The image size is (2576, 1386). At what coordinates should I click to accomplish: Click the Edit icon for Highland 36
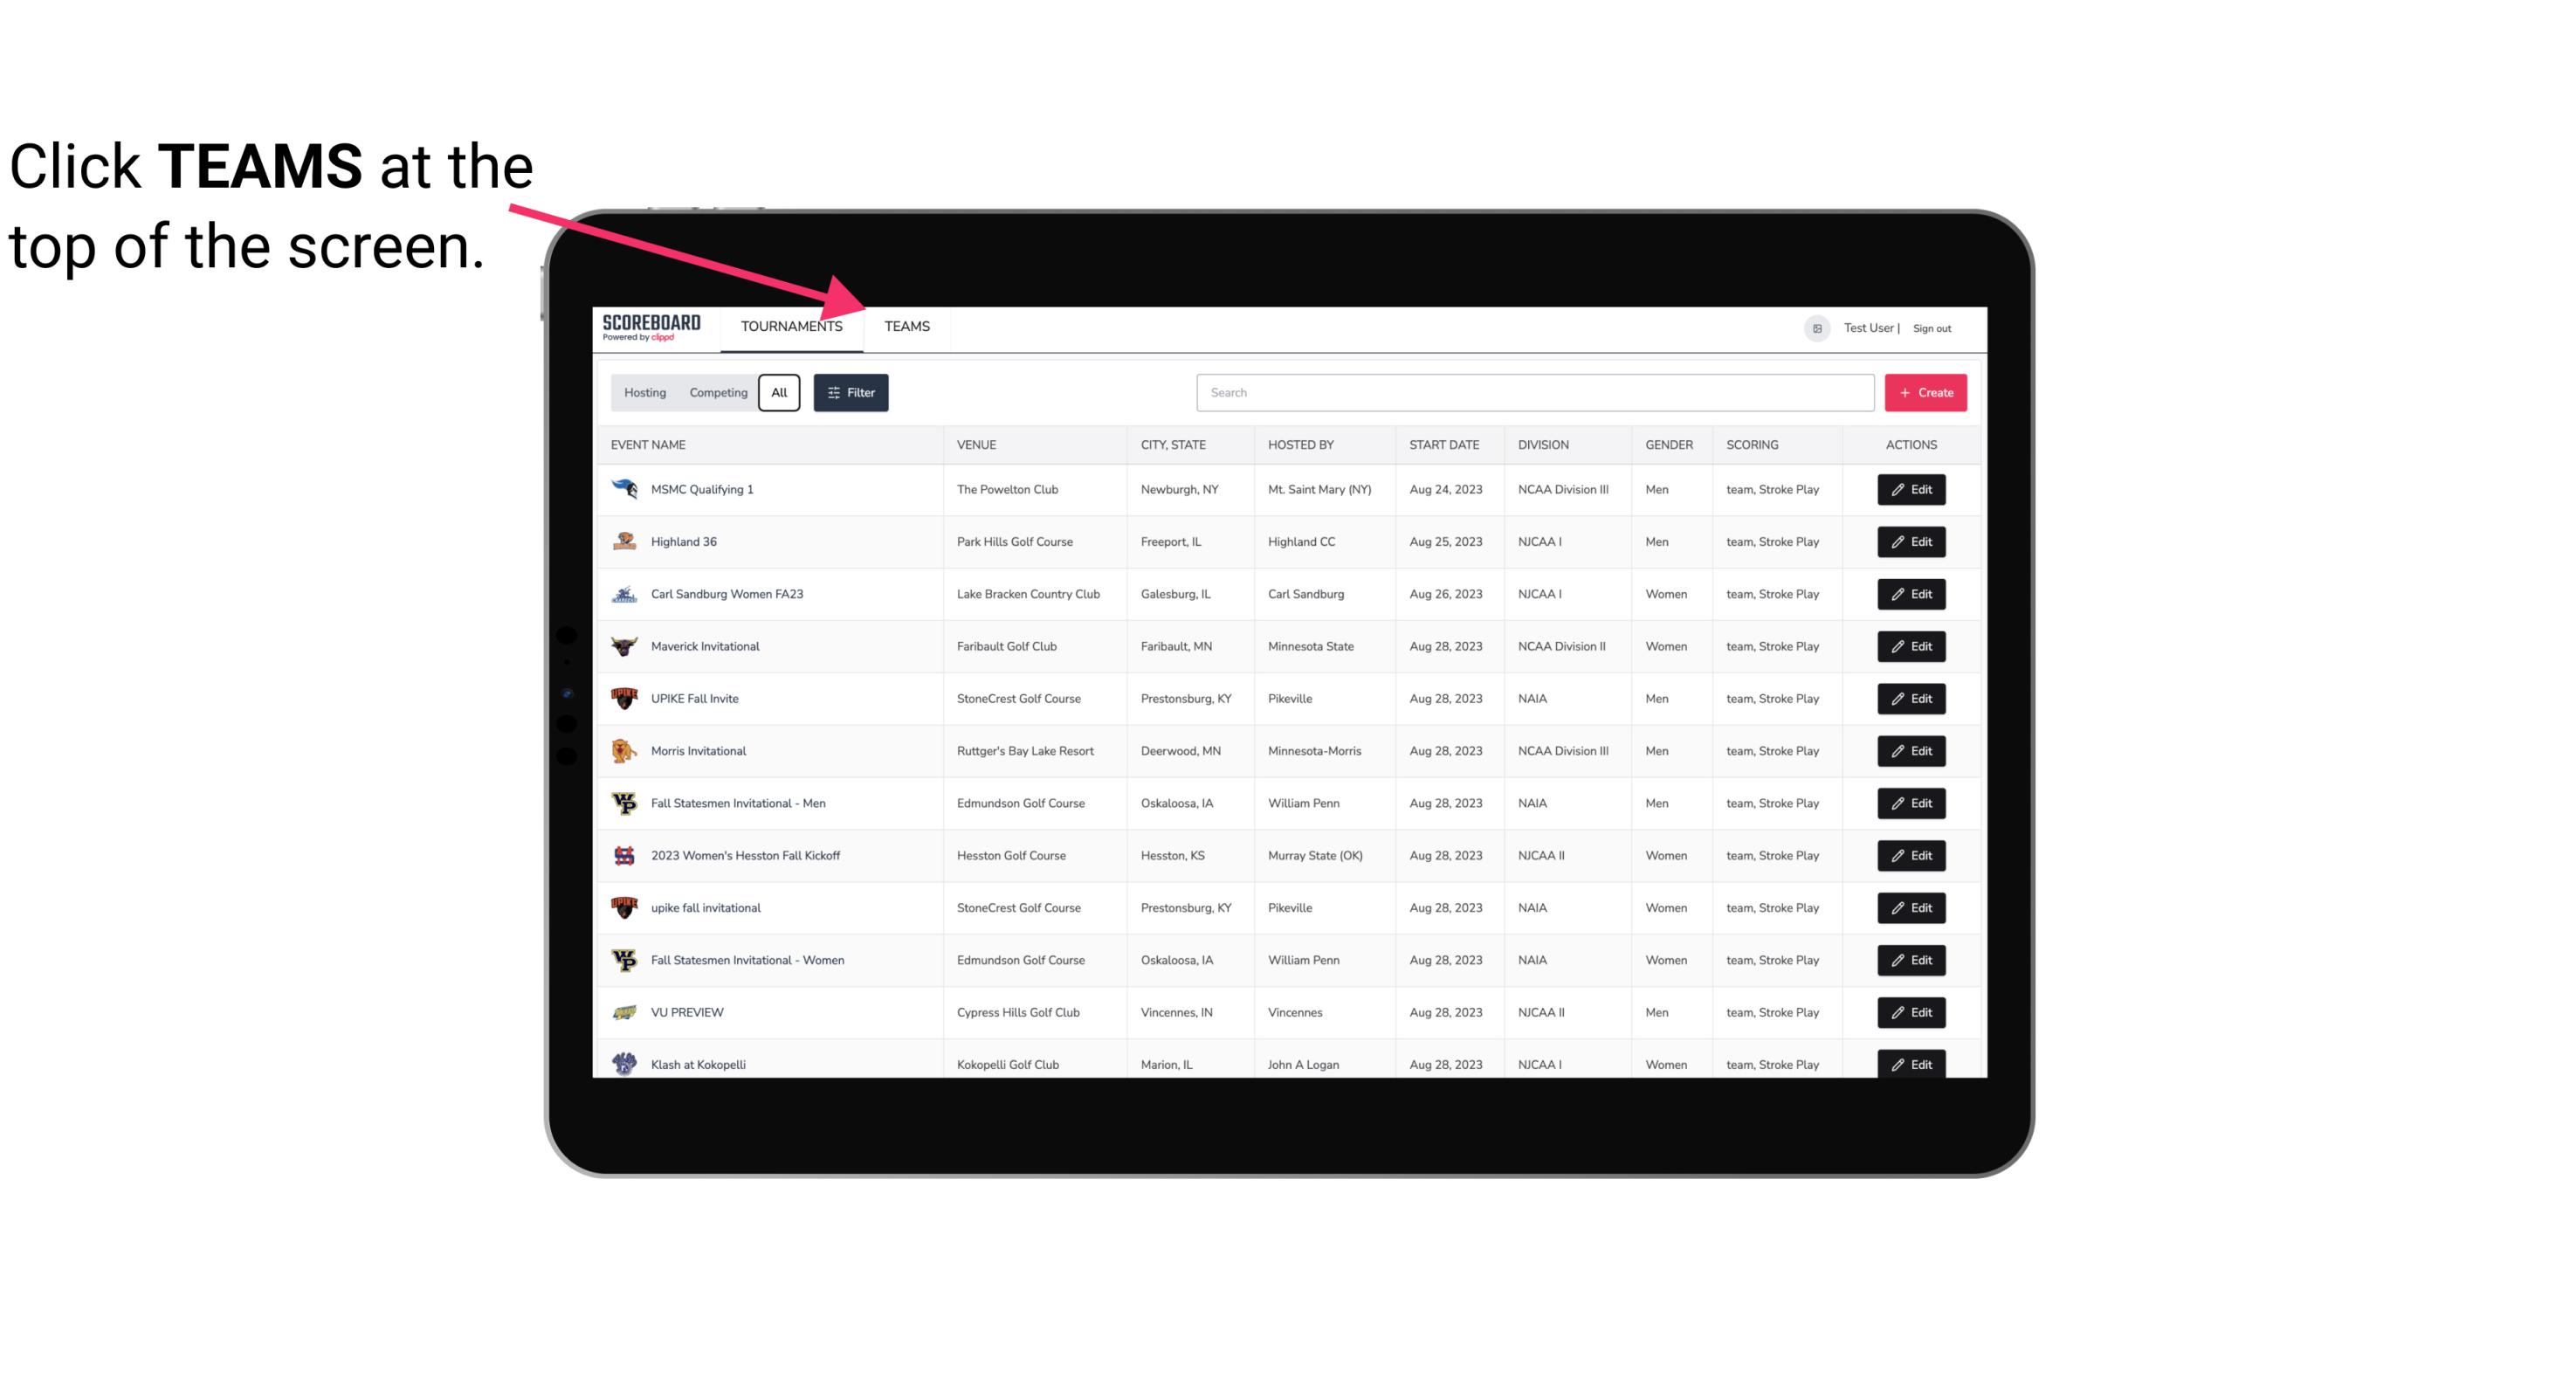tap(1912, 541)
